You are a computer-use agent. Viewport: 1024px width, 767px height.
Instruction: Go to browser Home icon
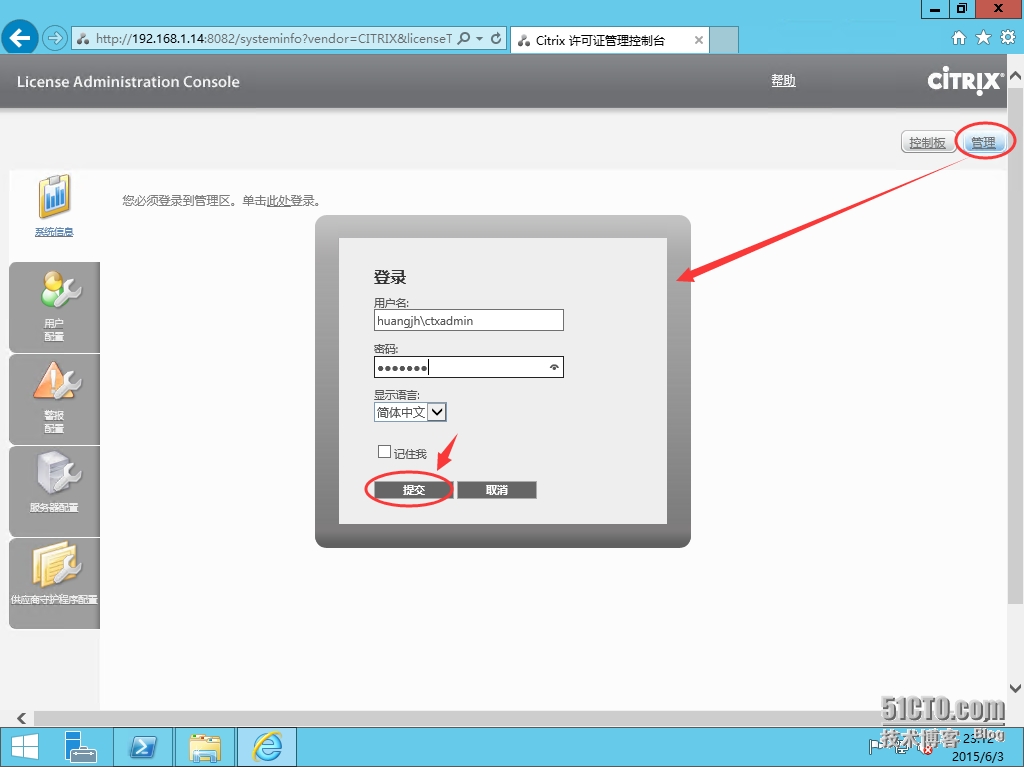[x=958, y=38]
